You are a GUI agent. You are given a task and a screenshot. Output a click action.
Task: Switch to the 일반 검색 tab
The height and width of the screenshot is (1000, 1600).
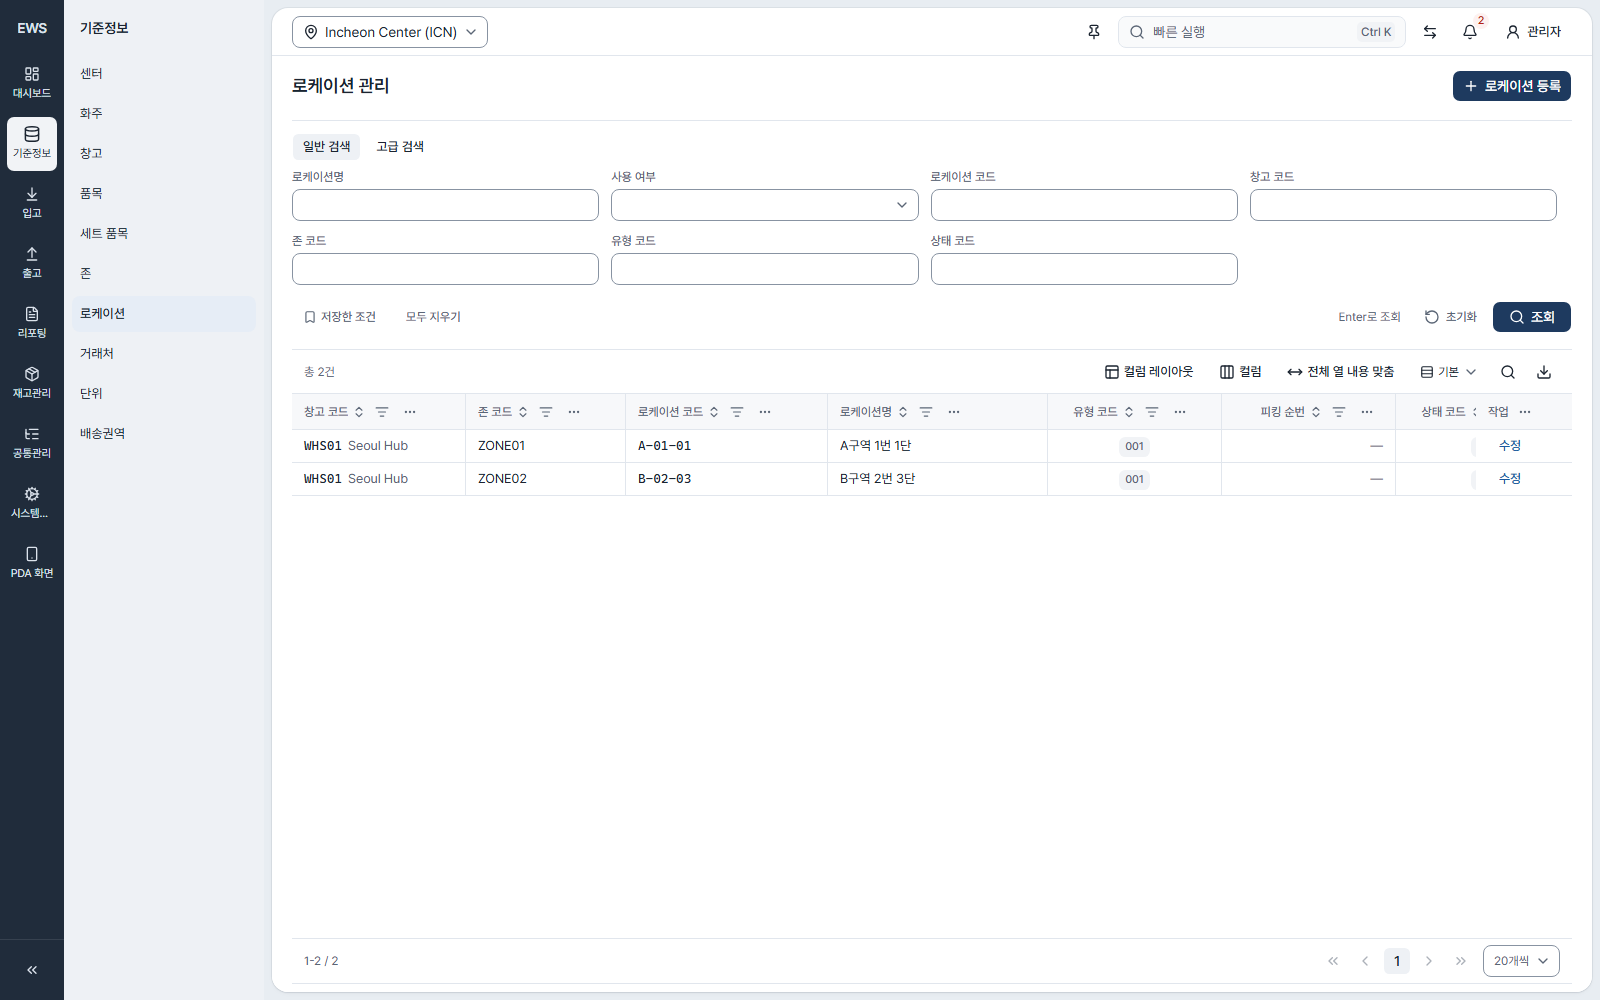(327, 147)
